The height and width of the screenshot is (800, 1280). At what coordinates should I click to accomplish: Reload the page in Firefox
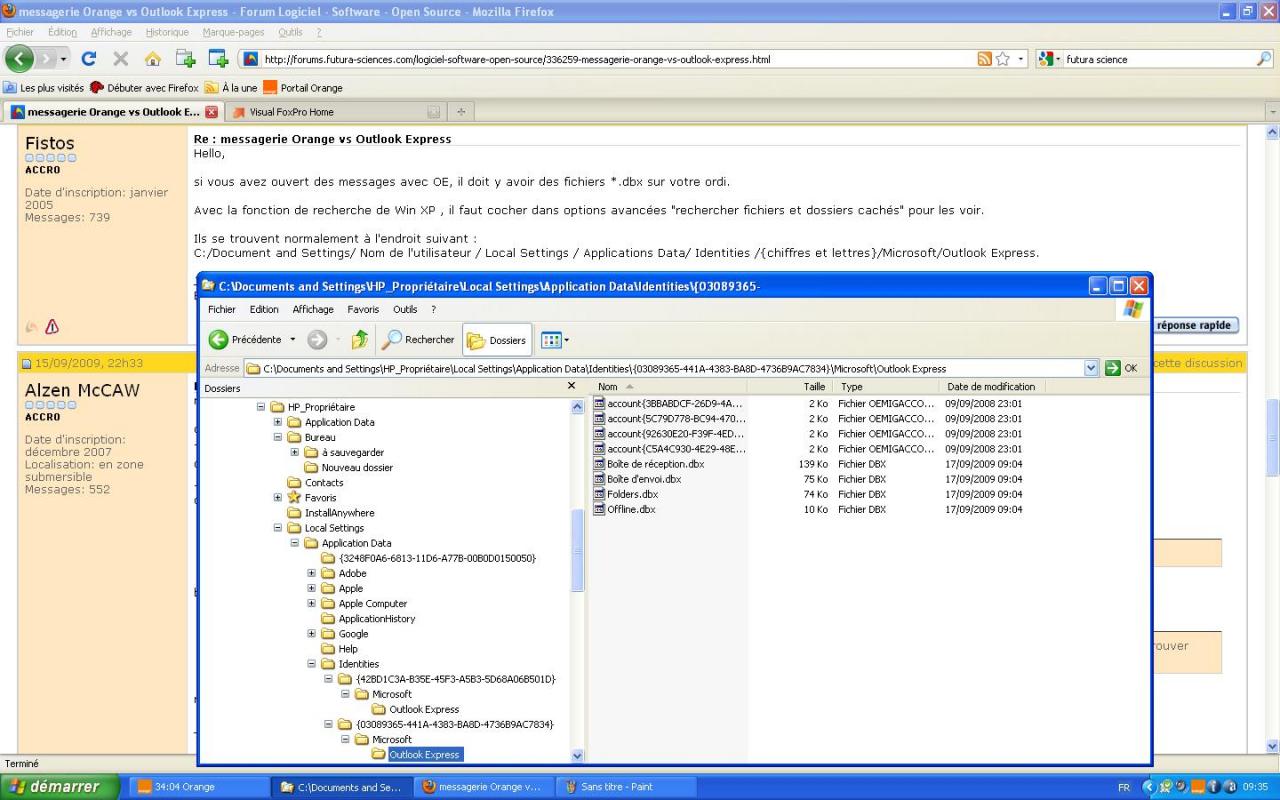tap(89, 59)
